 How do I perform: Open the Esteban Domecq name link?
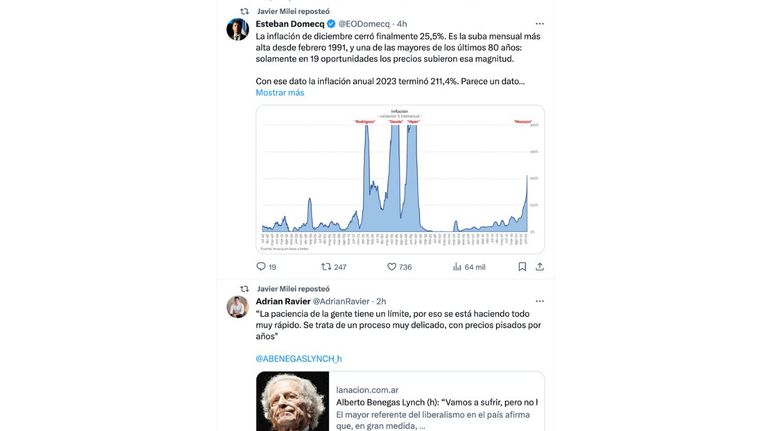point(290,24)
